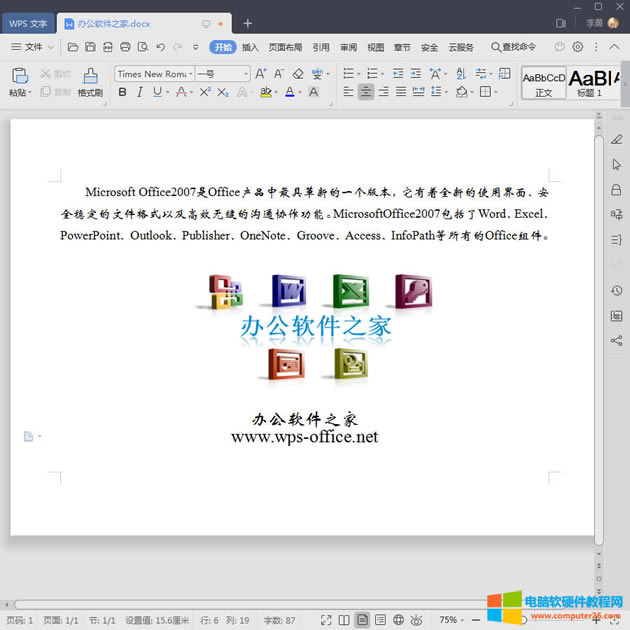The image size is (630, 630).
Task: Click the Undo arrow icon
Action: point(160,47)
